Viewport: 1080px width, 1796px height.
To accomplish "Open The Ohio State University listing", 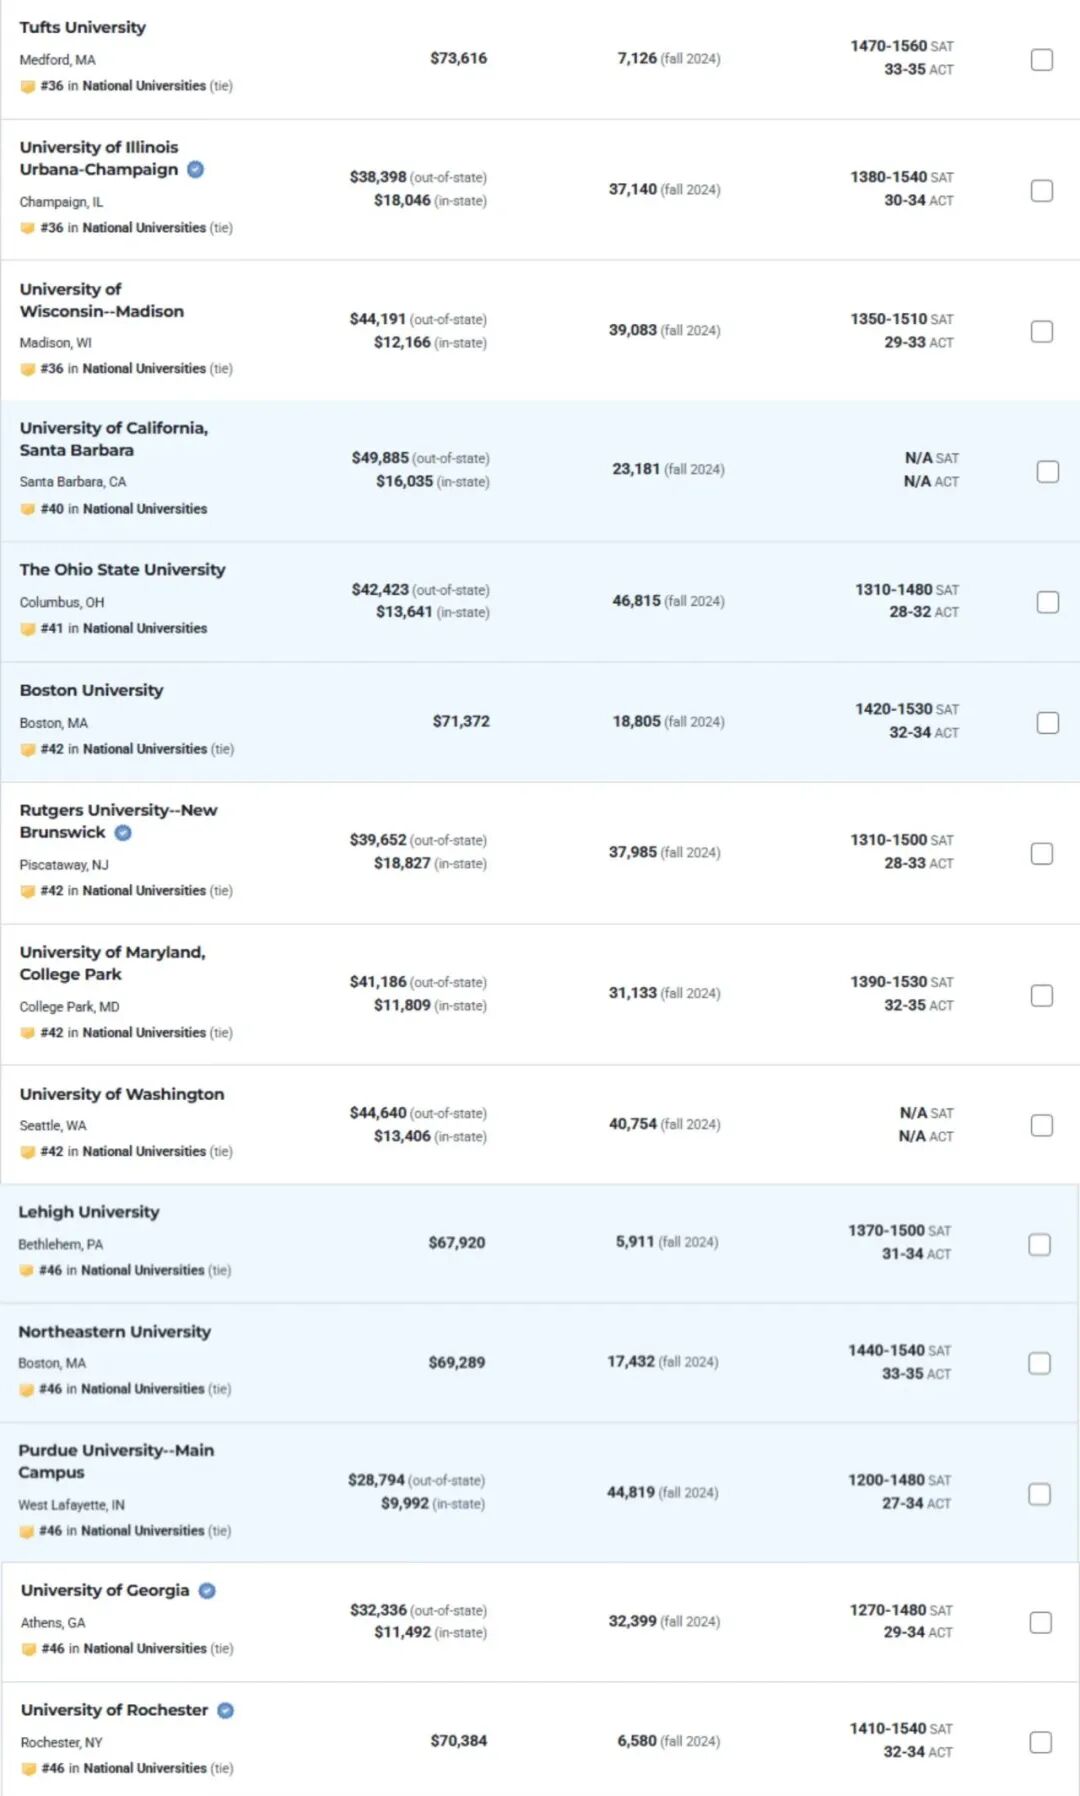I will (122, 570).
